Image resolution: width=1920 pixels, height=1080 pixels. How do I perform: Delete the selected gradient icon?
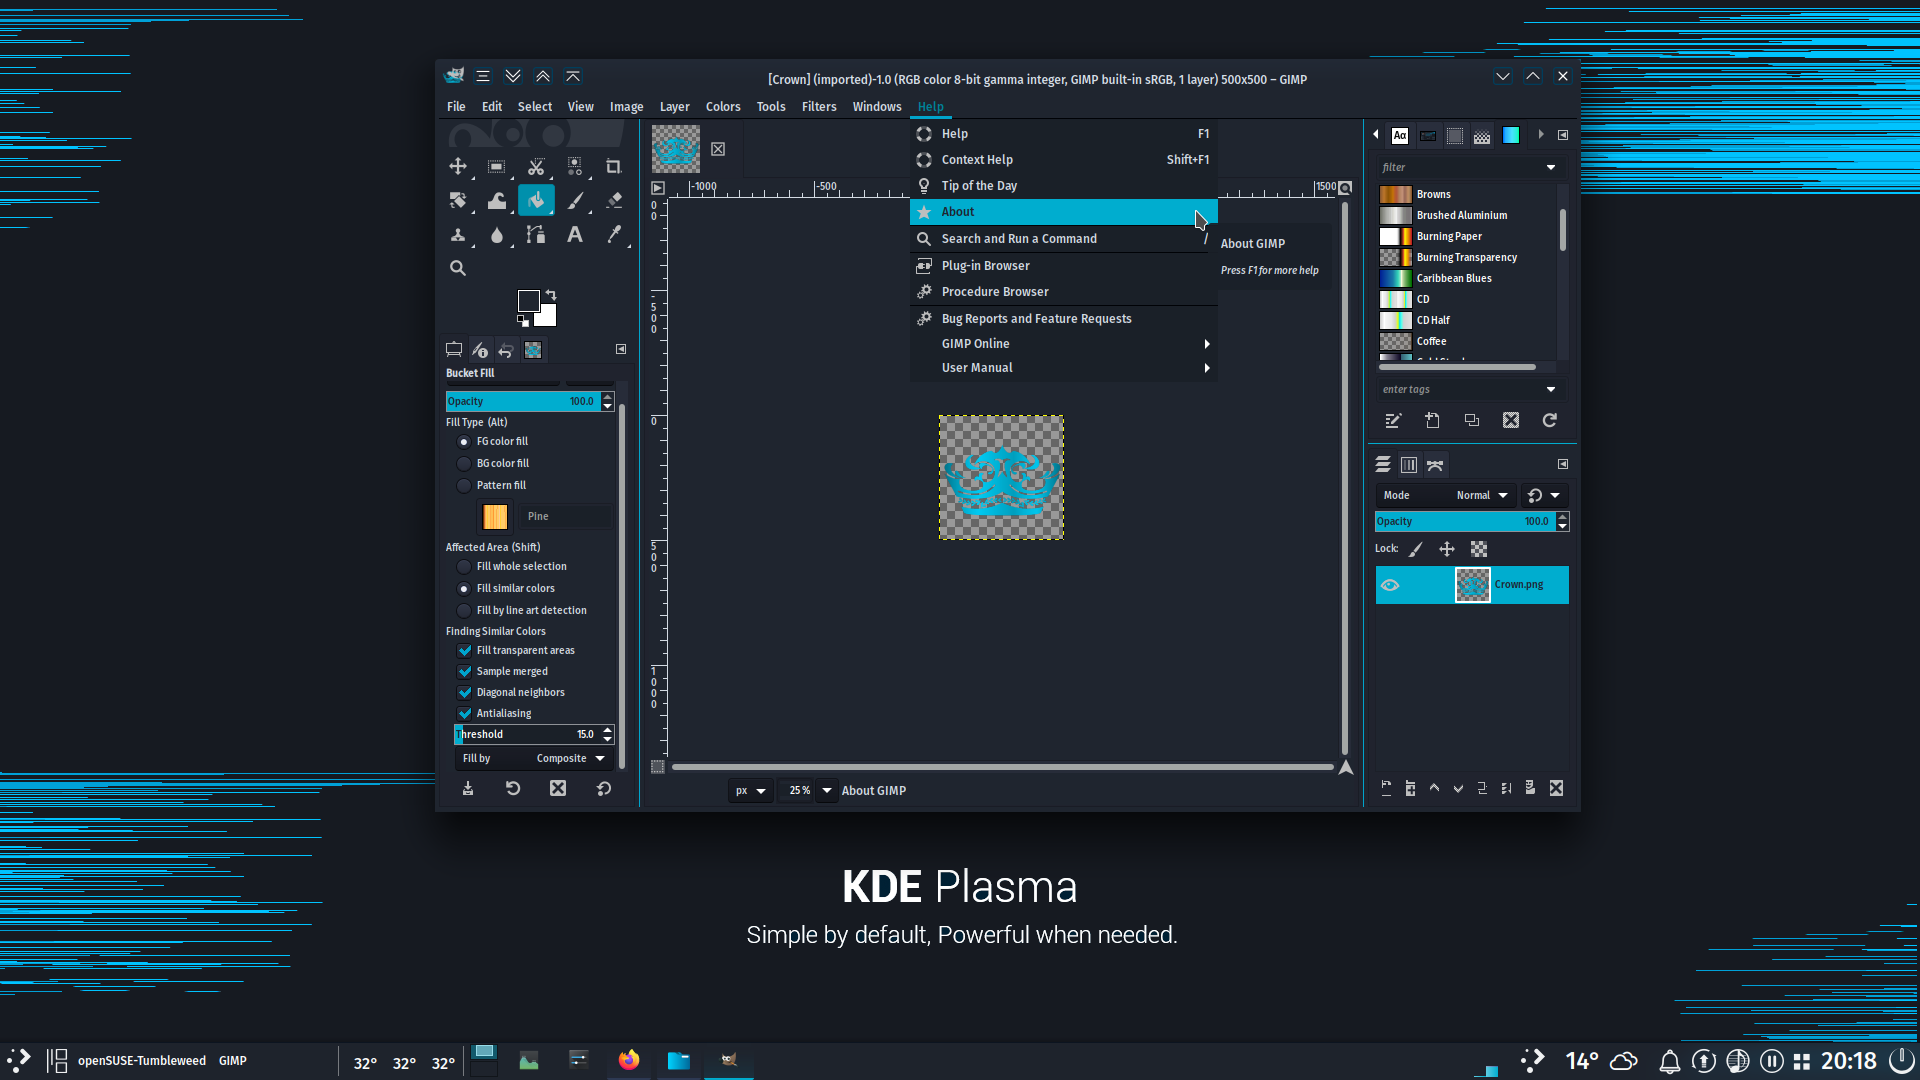point(1511,420)
